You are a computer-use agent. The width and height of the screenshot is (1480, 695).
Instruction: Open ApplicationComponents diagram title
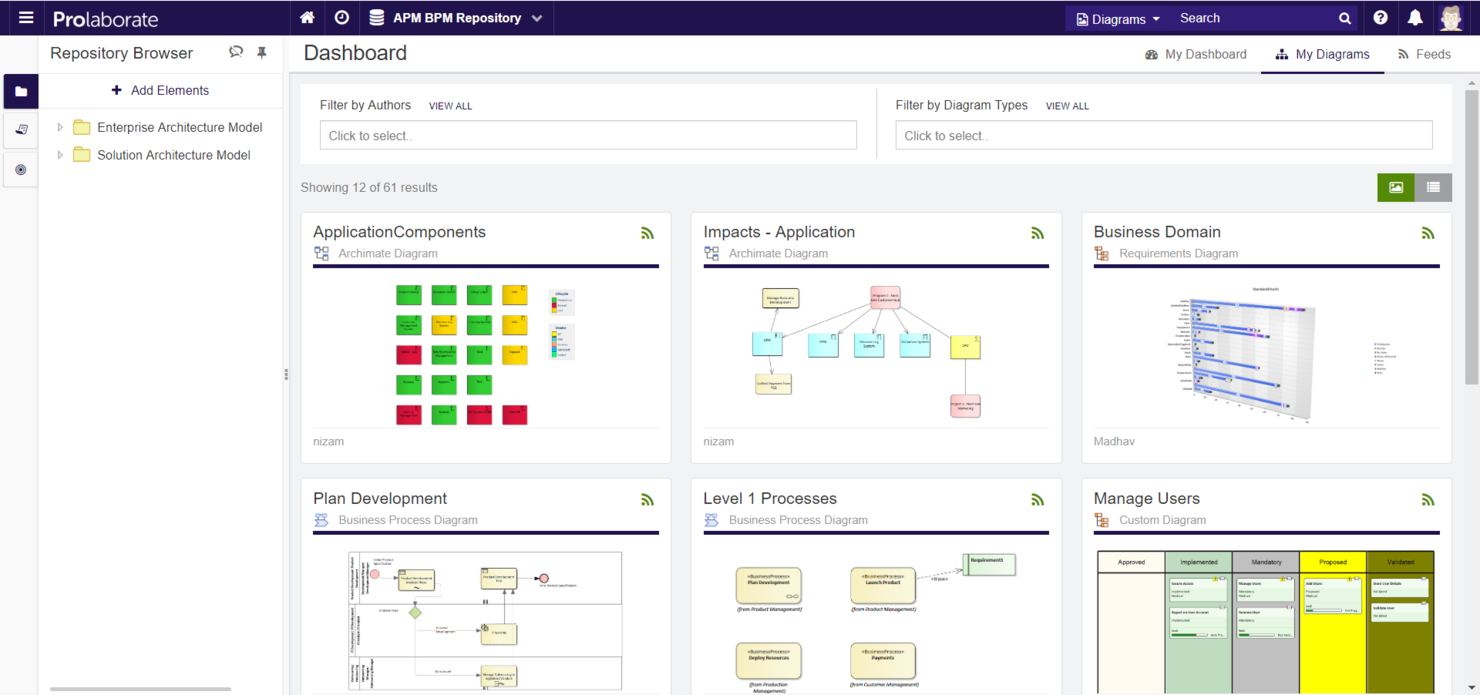399,232
